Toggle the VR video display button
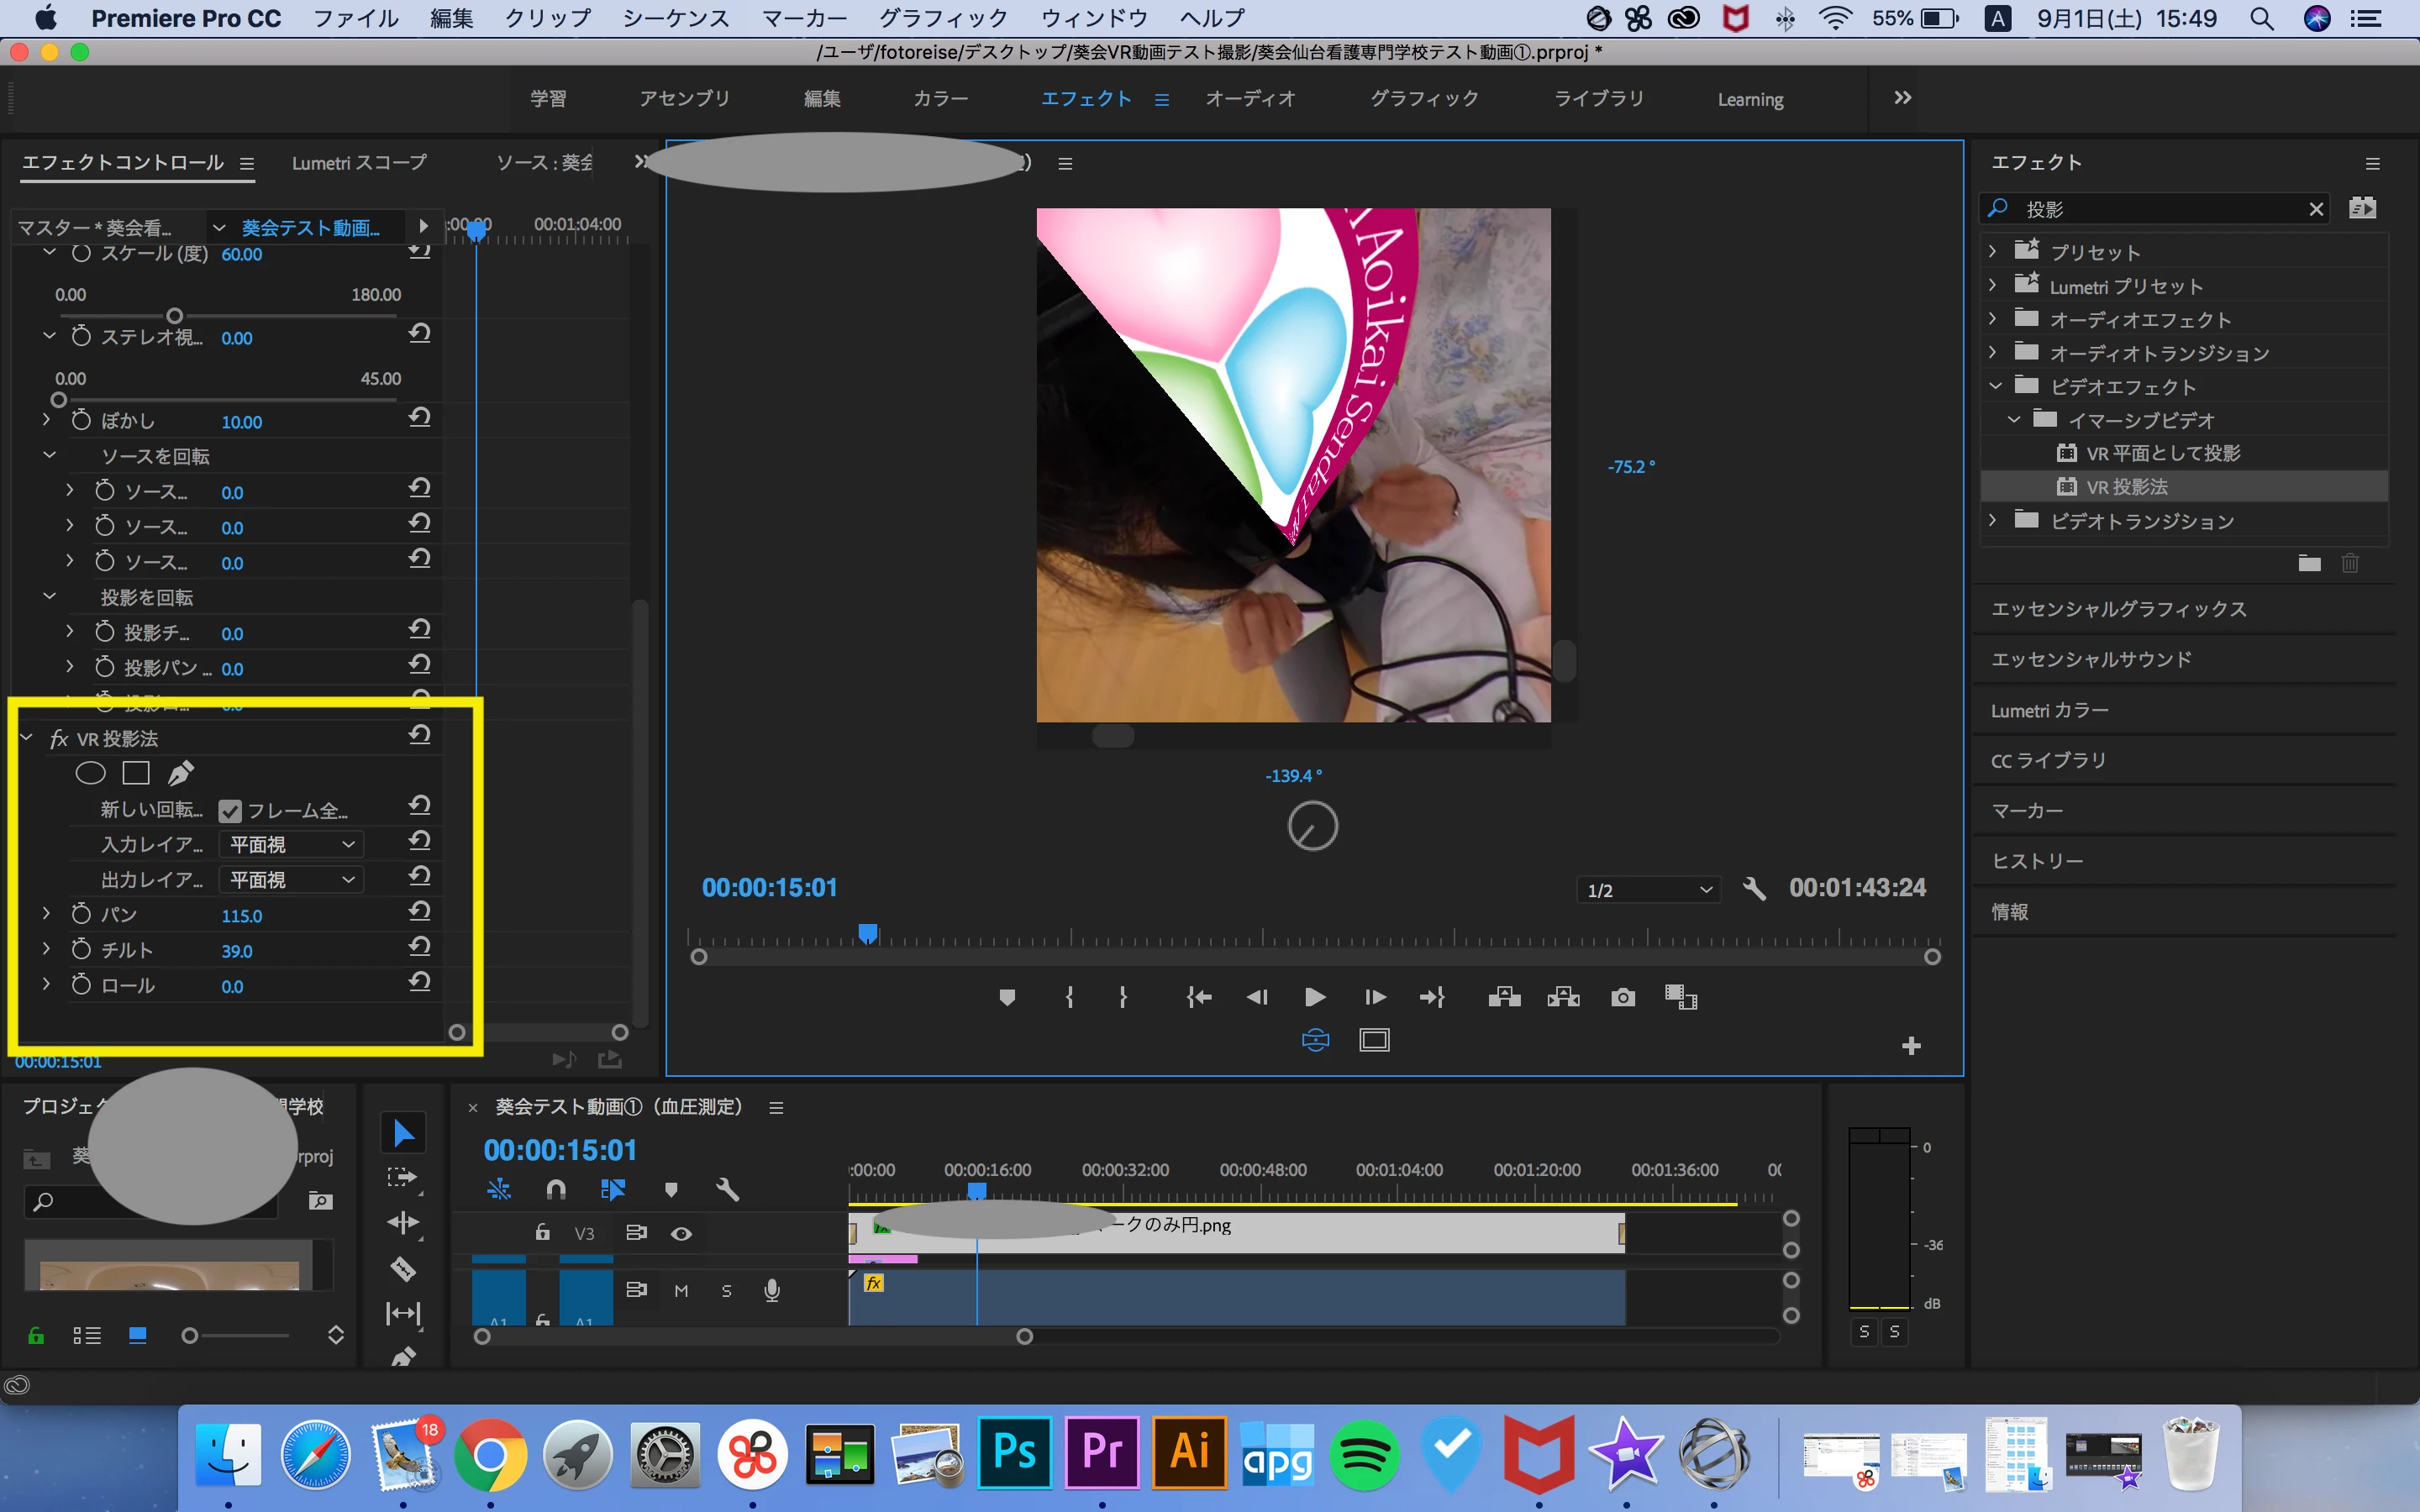Screen dimensions: 2420x1512 (x=1315, y=1040)
